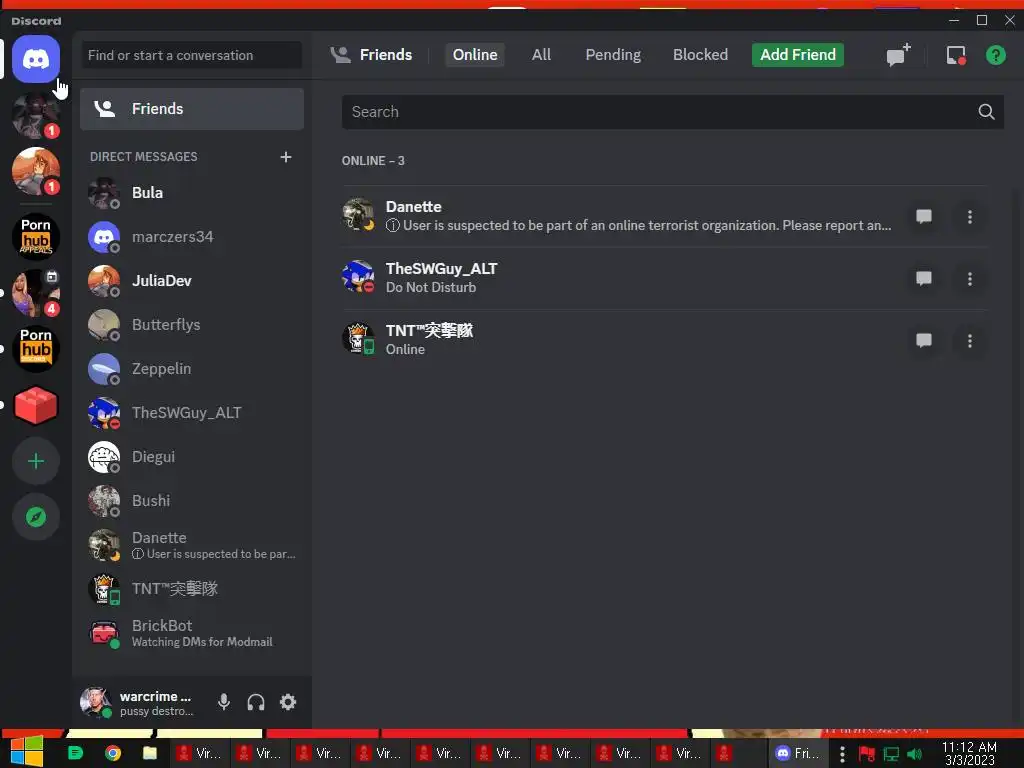1024x768 pixels.
Task: Click Find or start a conversation box
Action: 192,56
